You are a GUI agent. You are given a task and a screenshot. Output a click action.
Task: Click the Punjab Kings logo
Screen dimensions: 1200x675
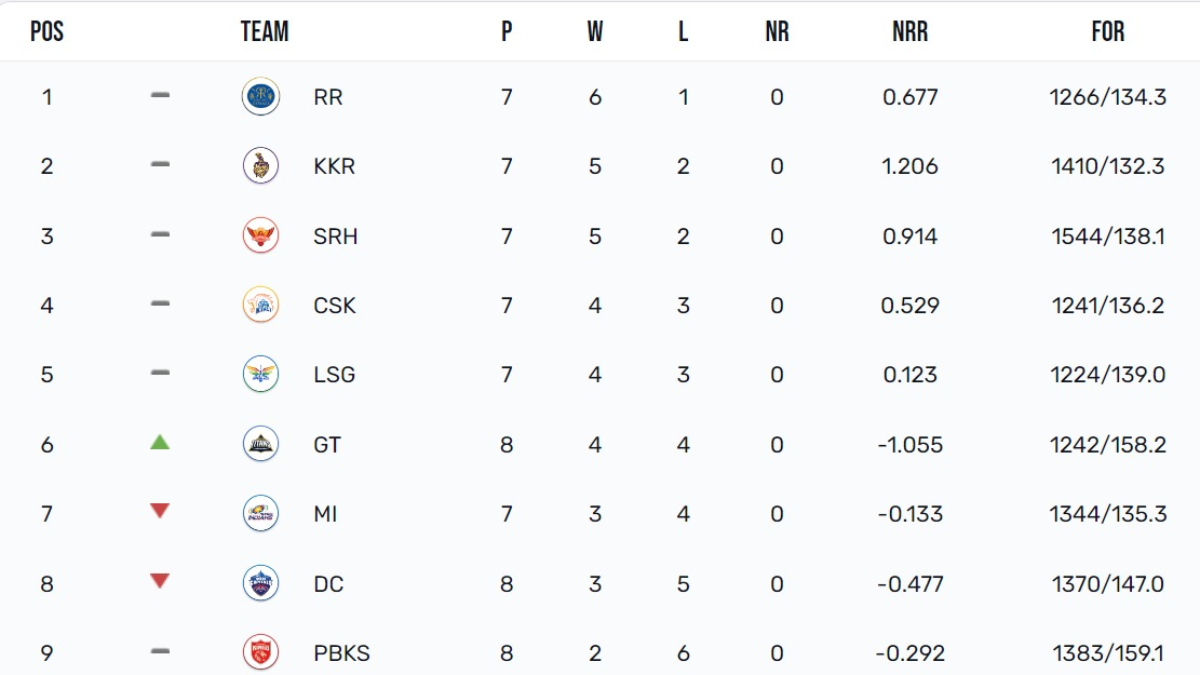click(260, 652)
